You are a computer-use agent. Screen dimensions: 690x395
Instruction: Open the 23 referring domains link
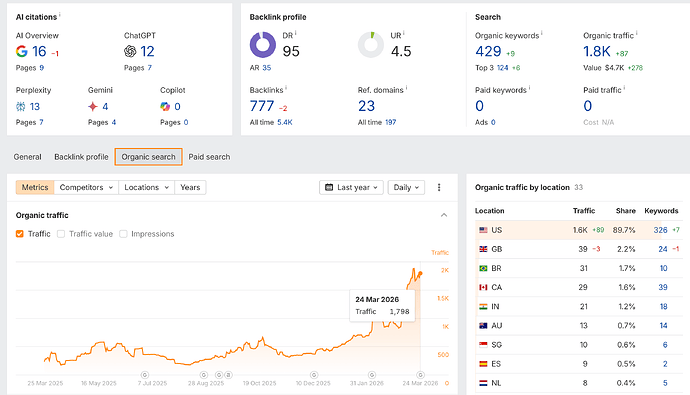point(366,106)
